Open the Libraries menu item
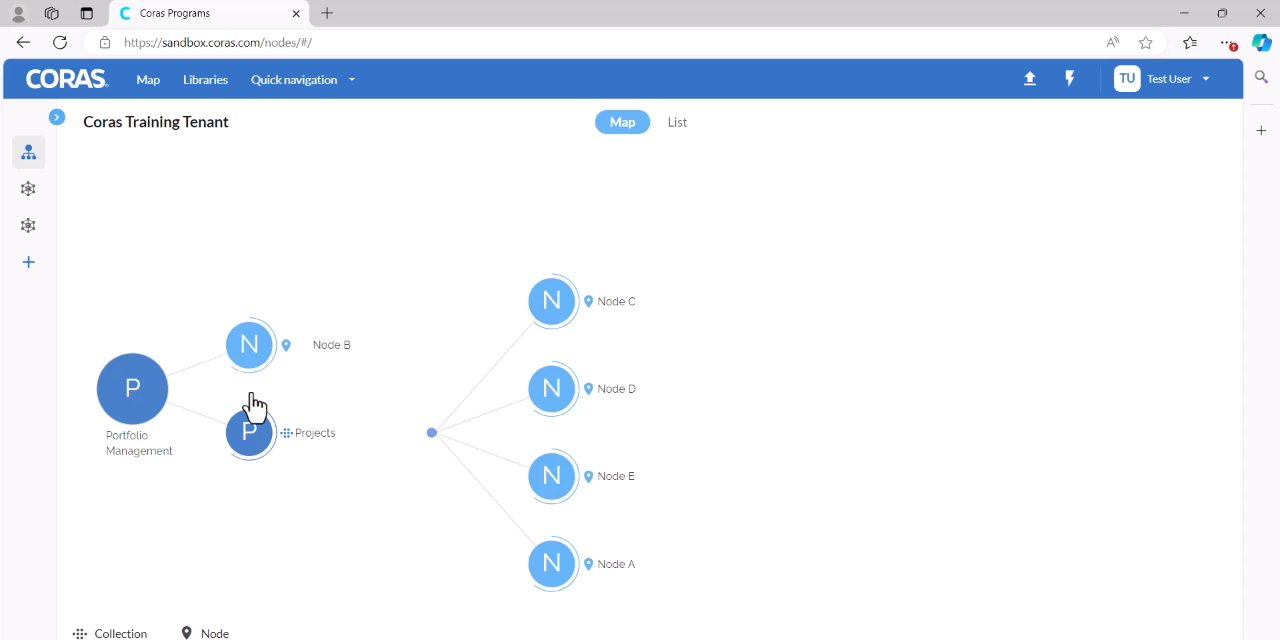Viewport: 1280px width, 640px height. click(205, 80)
